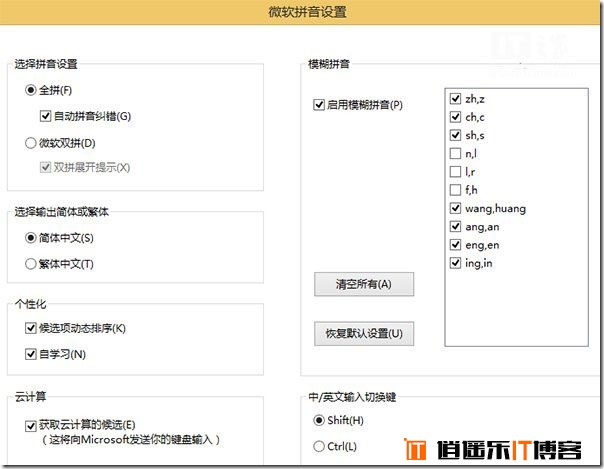
Task: Click the 微软拼音设置 title bar
Action: 300,12
